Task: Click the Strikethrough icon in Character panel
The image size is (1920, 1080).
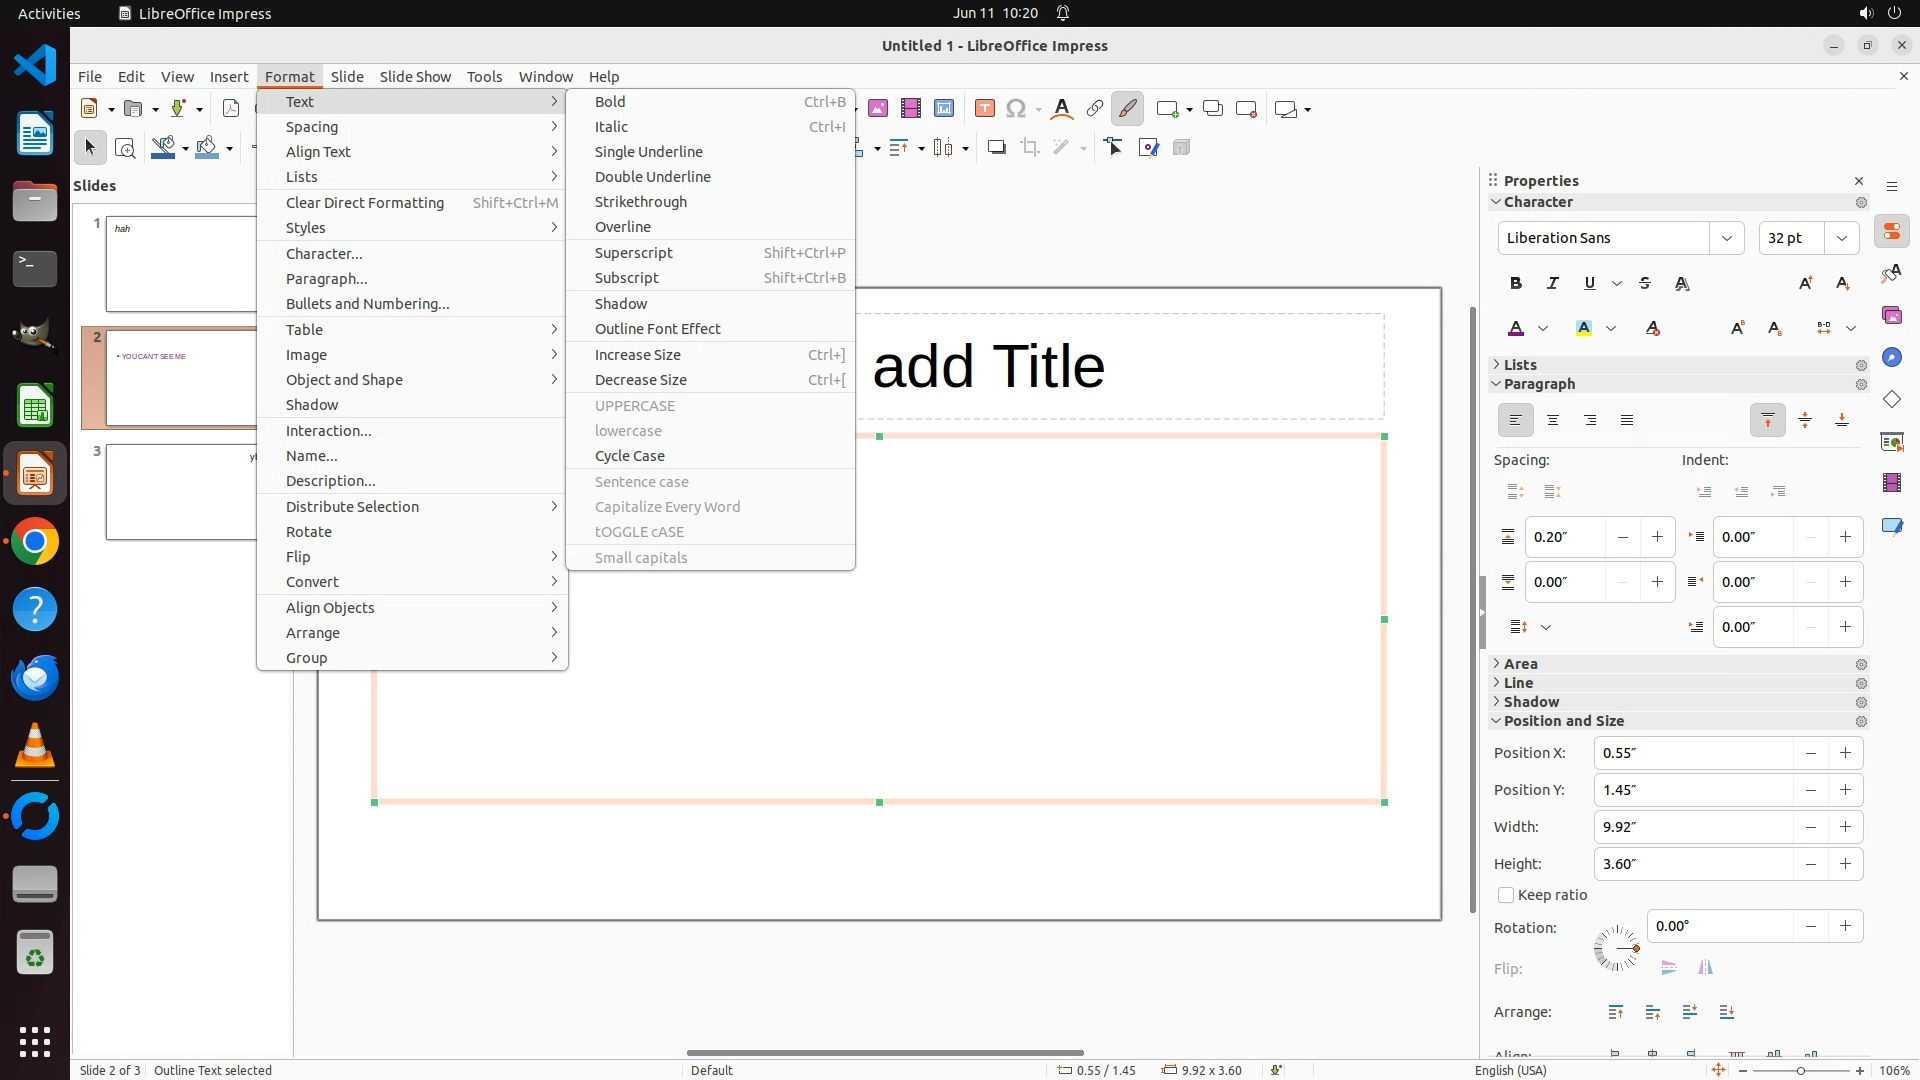Action: tap(1645, 283)
